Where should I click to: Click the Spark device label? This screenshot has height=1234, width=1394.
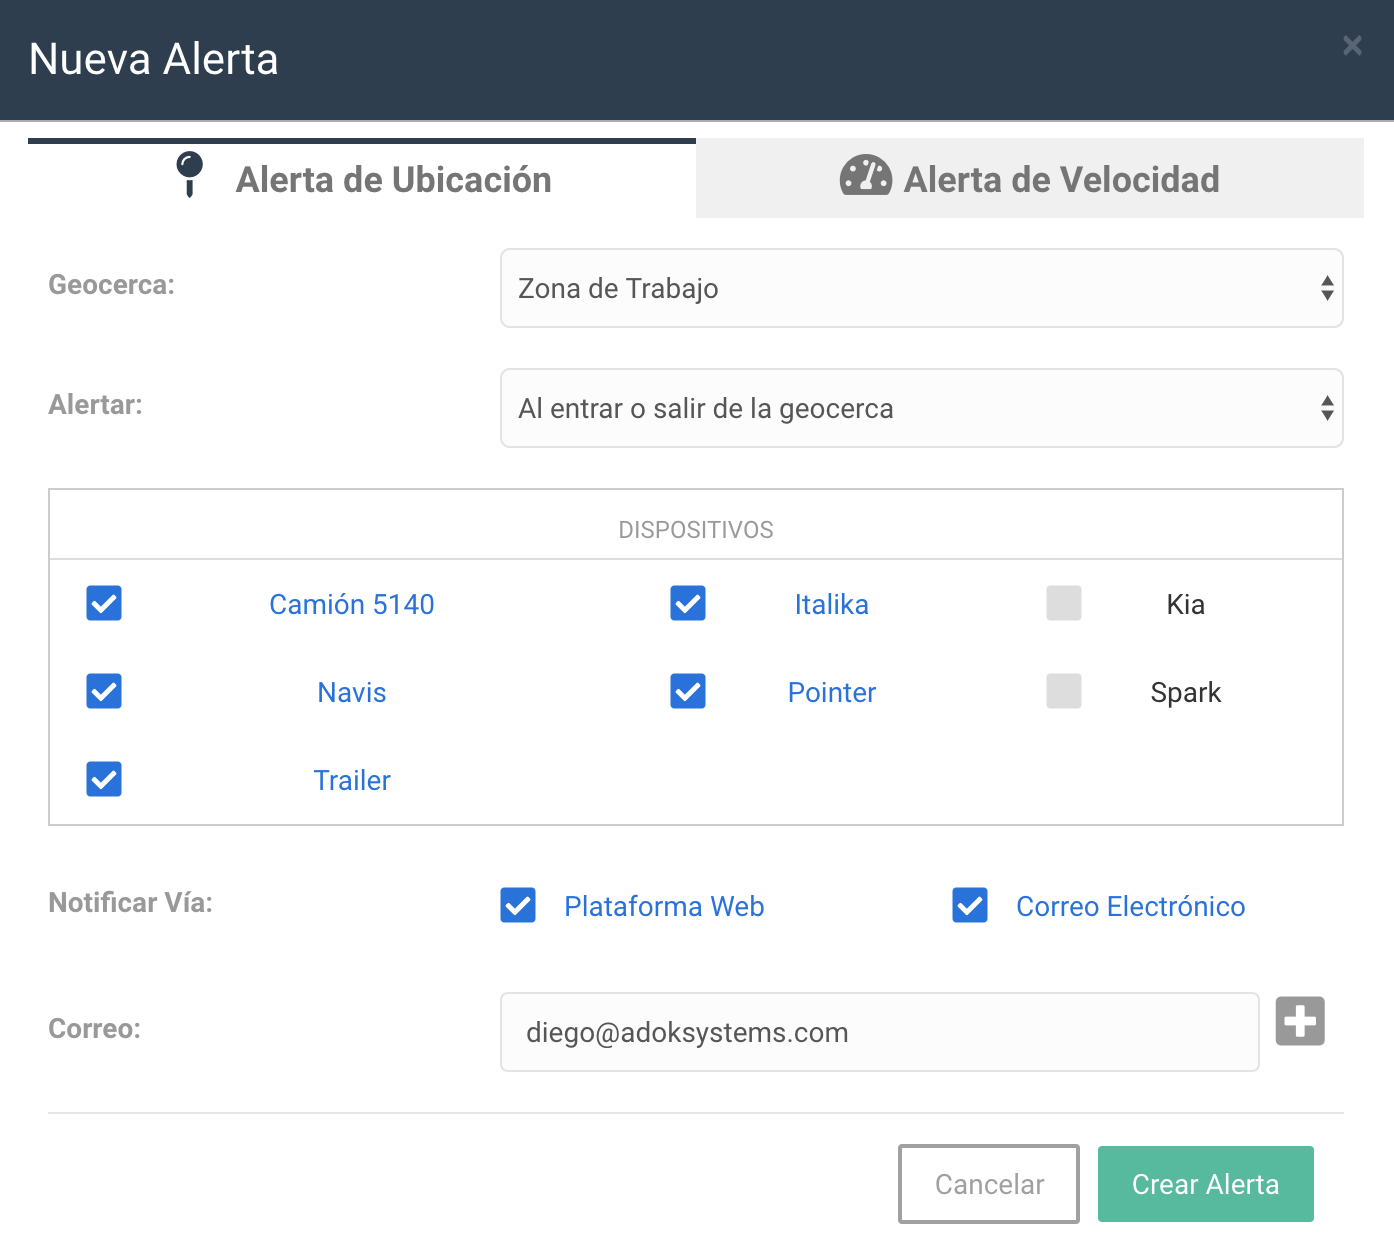point(1186,692)
